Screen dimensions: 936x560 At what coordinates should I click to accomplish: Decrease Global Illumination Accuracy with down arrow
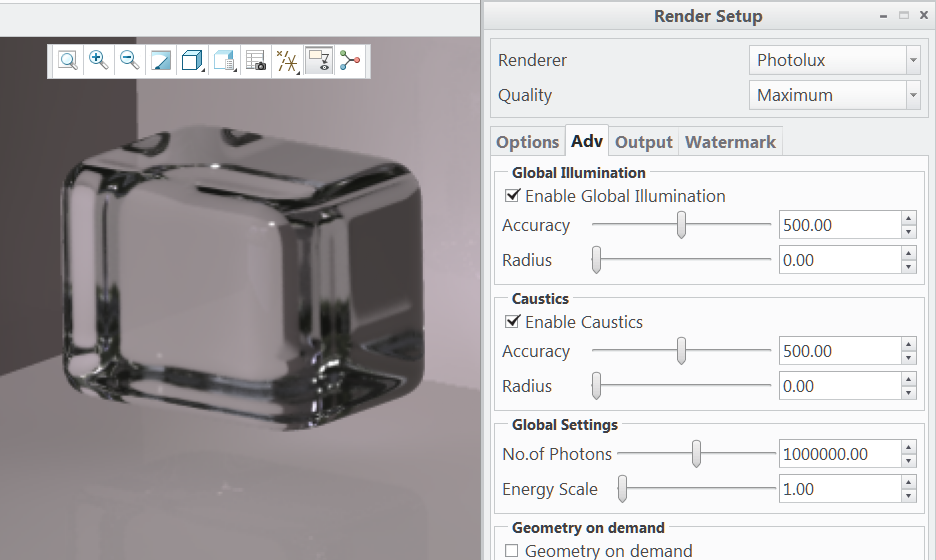(x=909, y=232)
